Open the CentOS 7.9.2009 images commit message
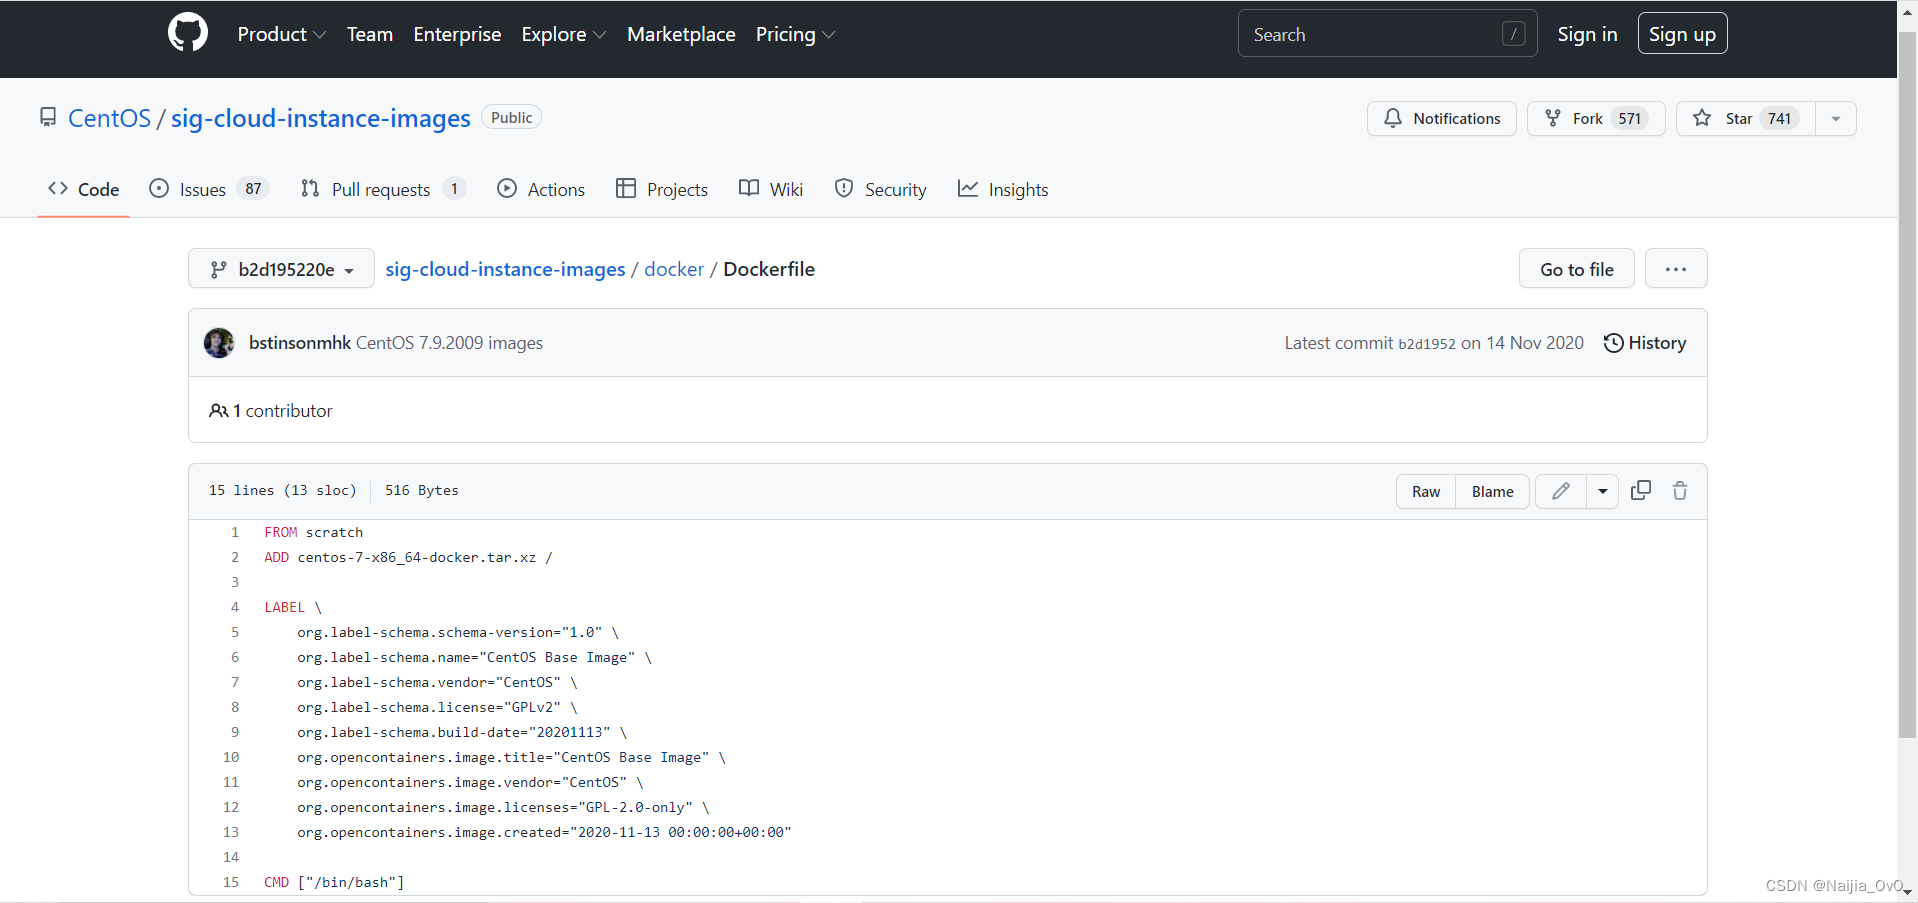 (x=450, y=343)
